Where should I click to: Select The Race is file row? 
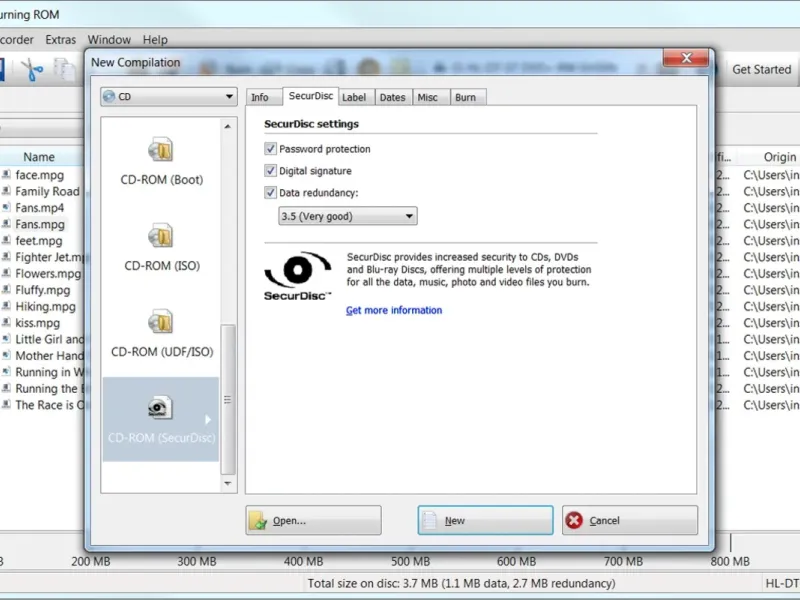pyautogui.click(x=42, y=405)
